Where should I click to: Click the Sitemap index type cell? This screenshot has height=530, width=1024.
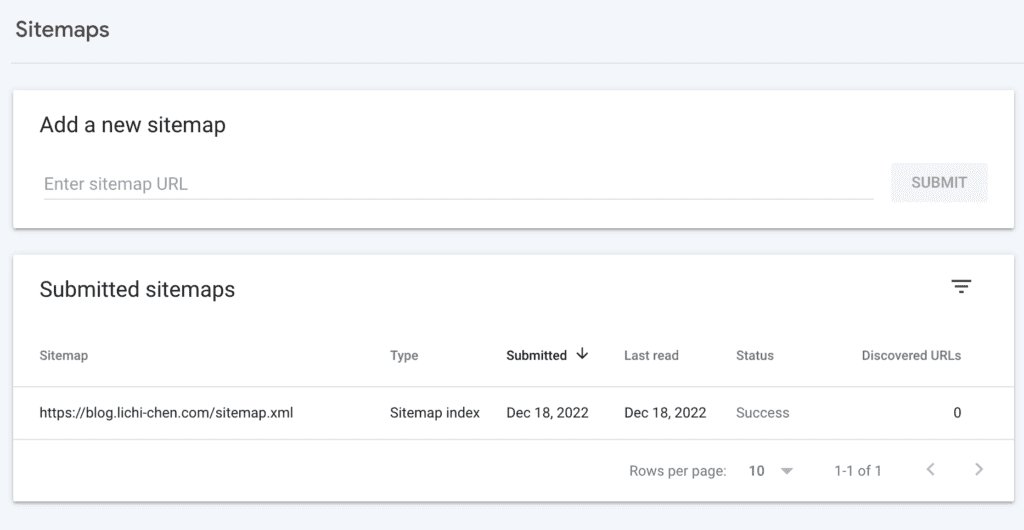coord(435,413)
